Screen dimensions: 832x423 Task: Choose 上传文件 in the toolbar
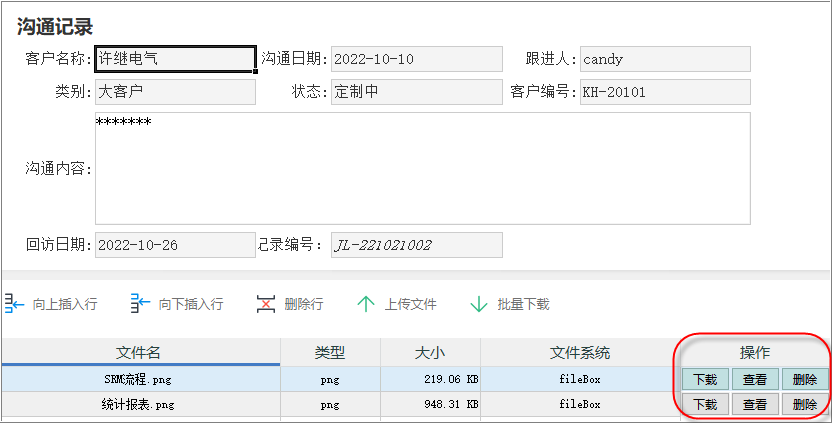click(x=410, y=304)
